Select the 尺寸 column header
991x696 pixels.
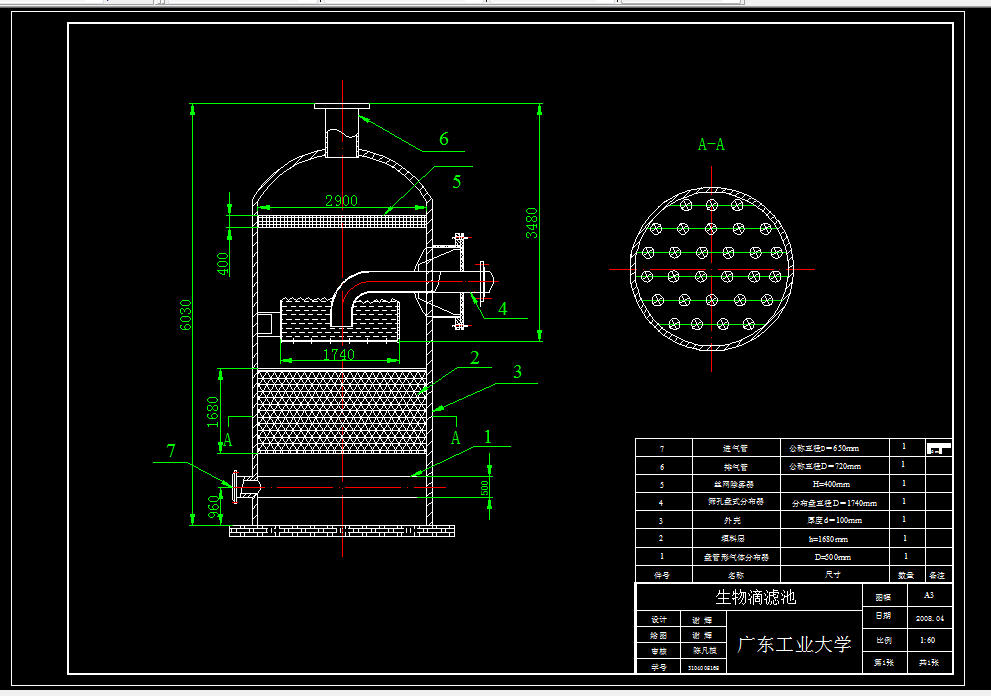click(x=833, y=575)
